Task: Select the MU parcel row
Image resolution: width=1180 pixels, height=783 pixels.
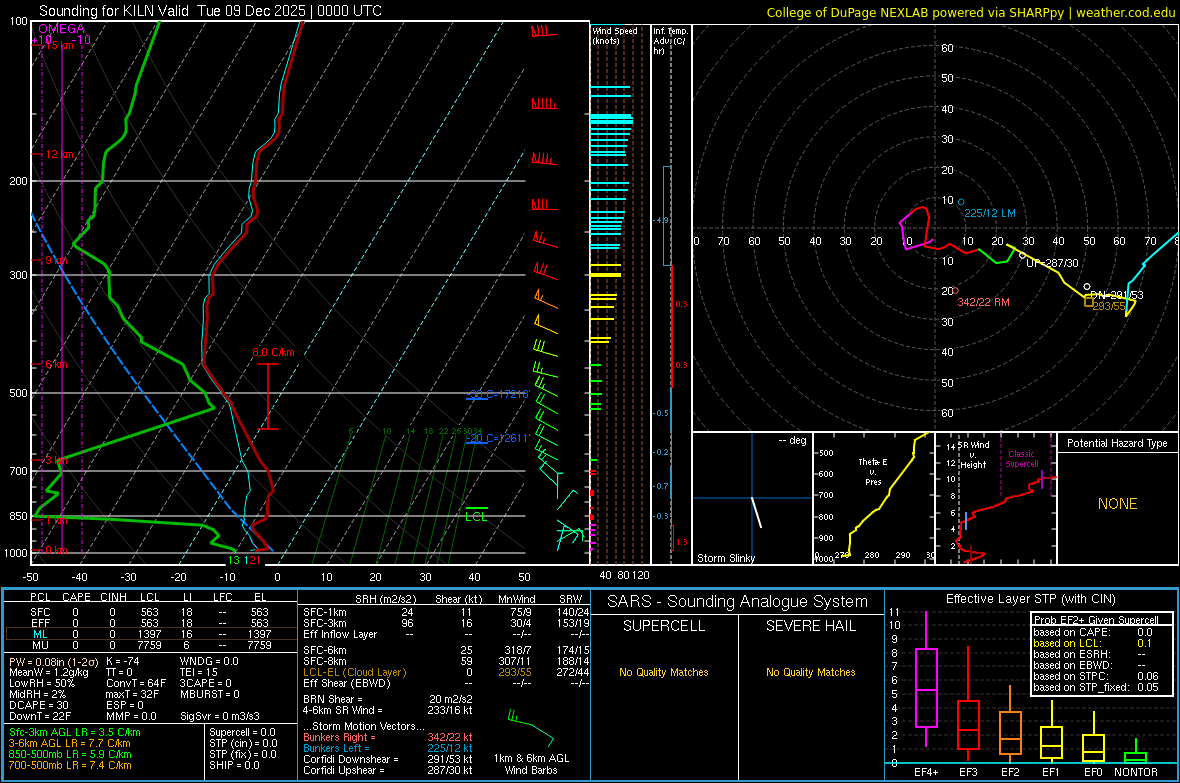Action: 151,645
